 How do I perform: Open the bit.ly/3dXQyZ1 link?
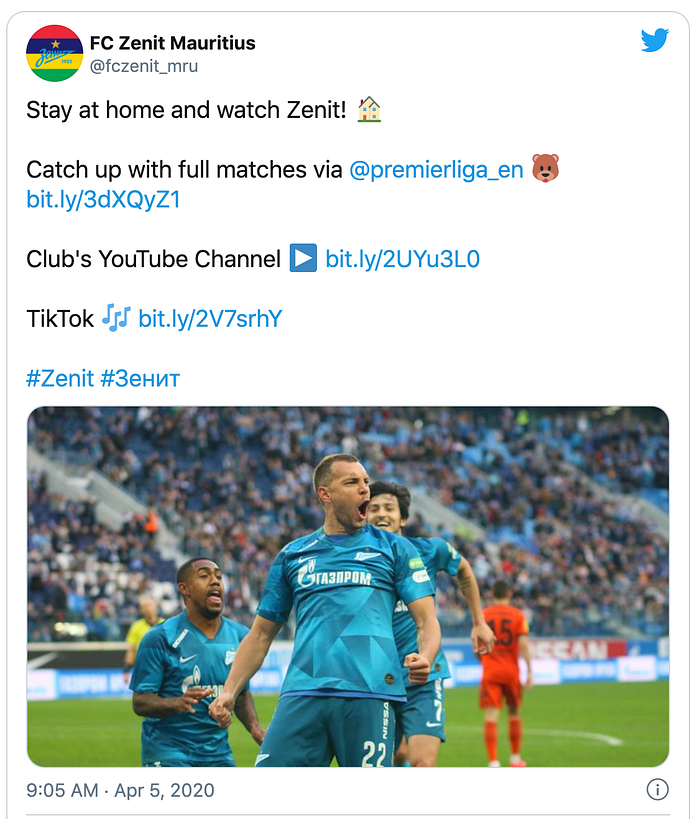point(103,200)
